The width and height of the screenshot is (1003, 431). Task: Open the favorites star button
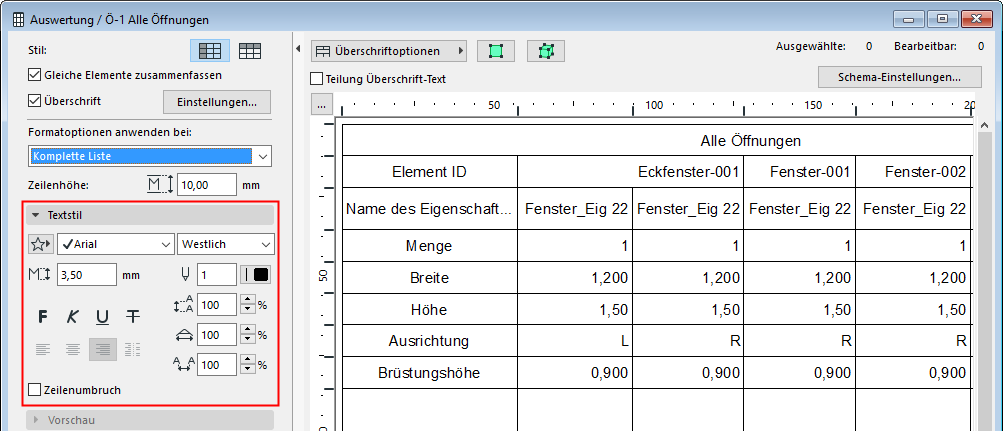coord(41,244)
